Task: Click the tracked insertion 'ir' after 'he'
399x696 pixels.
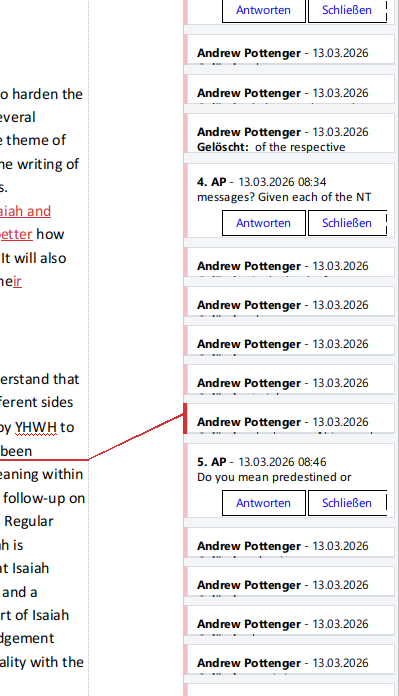Action: tap(17, 281)
